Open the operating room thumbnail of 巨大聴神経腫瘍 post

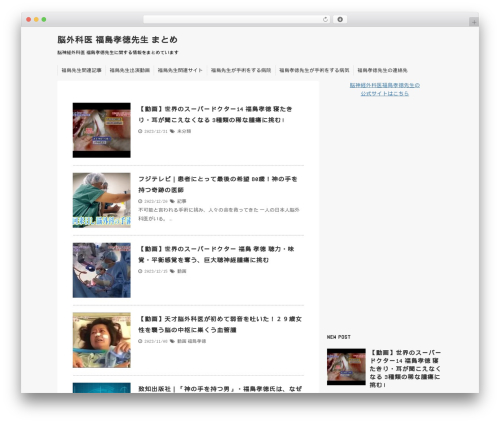[102, 270]
